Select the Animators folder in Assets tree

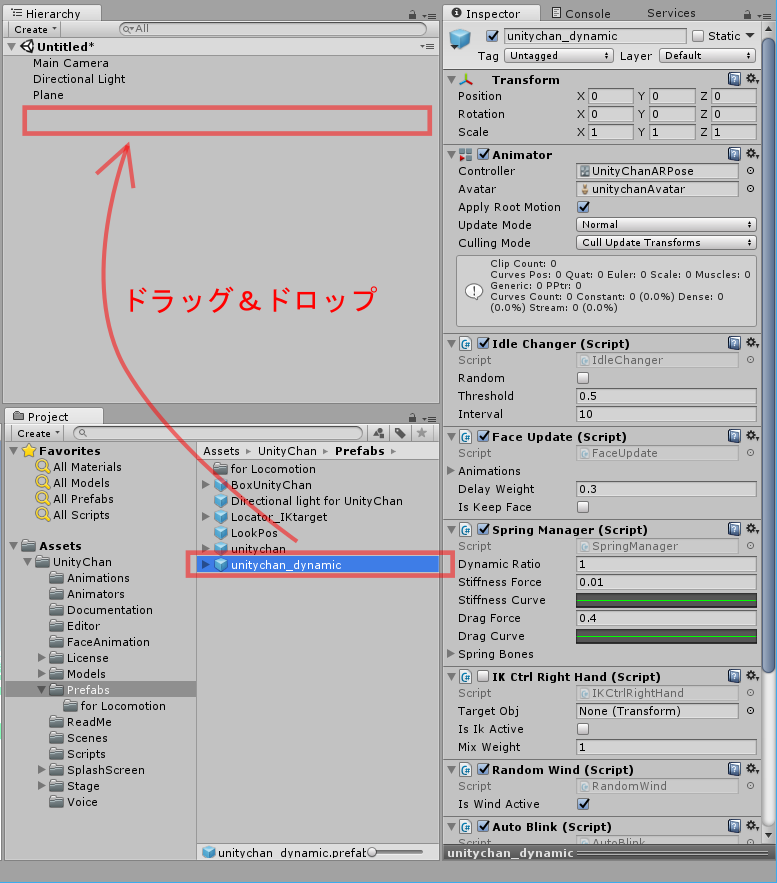pos(96,594)
